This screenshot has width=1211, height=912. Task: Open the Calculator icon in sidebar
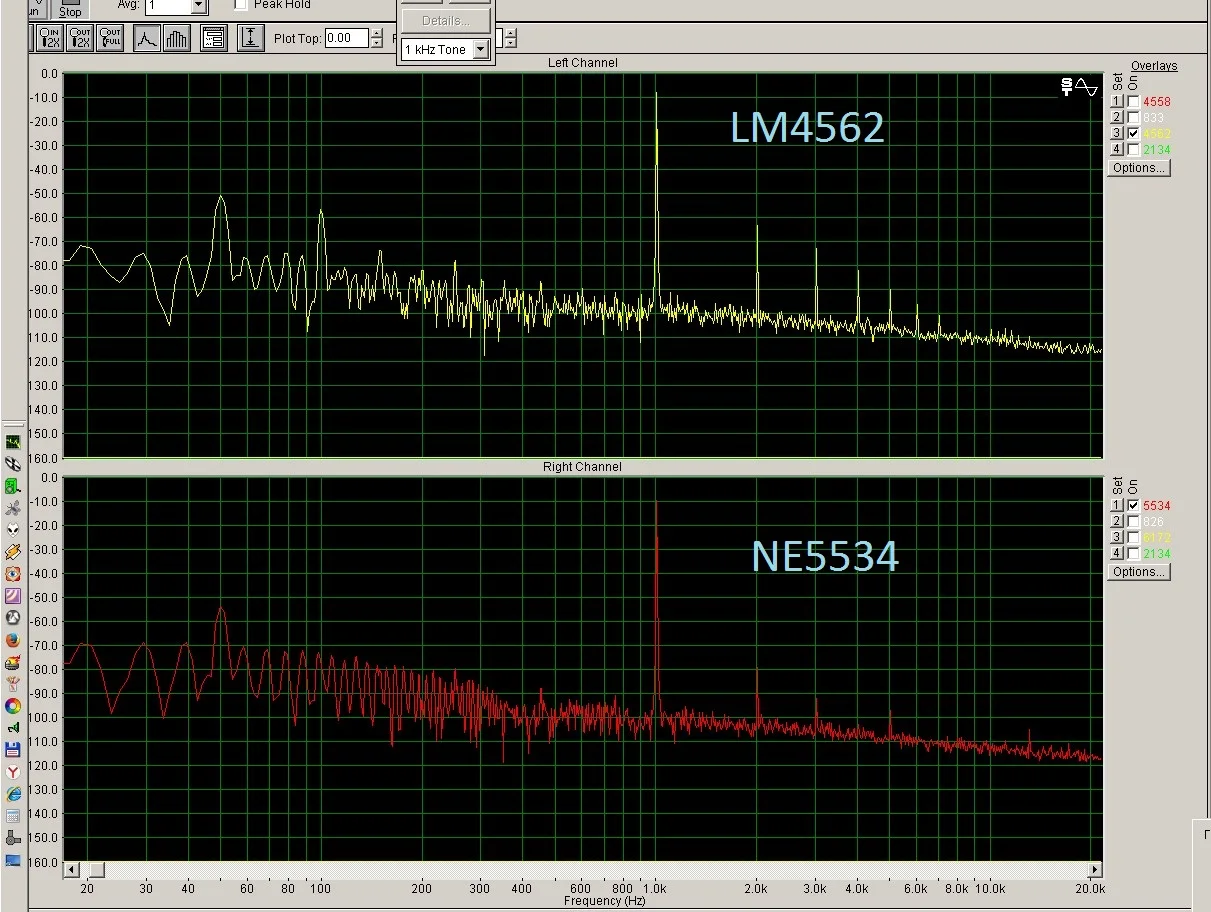point(13,816)
